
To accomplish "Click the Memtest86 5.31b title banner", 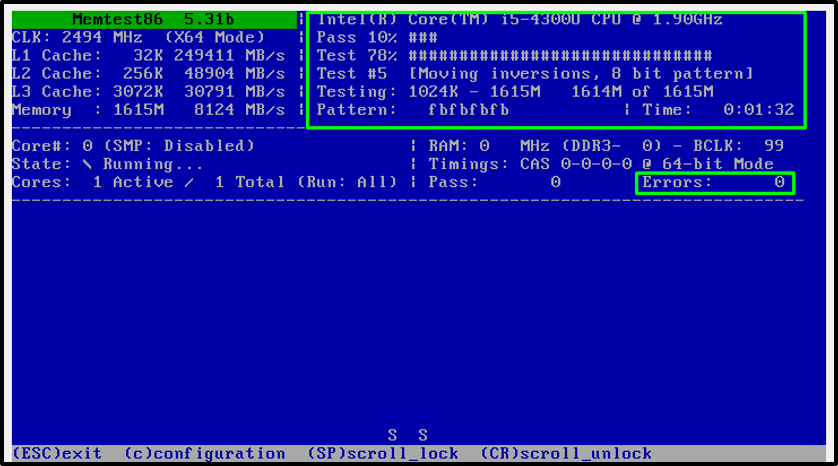I will (x=154, y=20).
